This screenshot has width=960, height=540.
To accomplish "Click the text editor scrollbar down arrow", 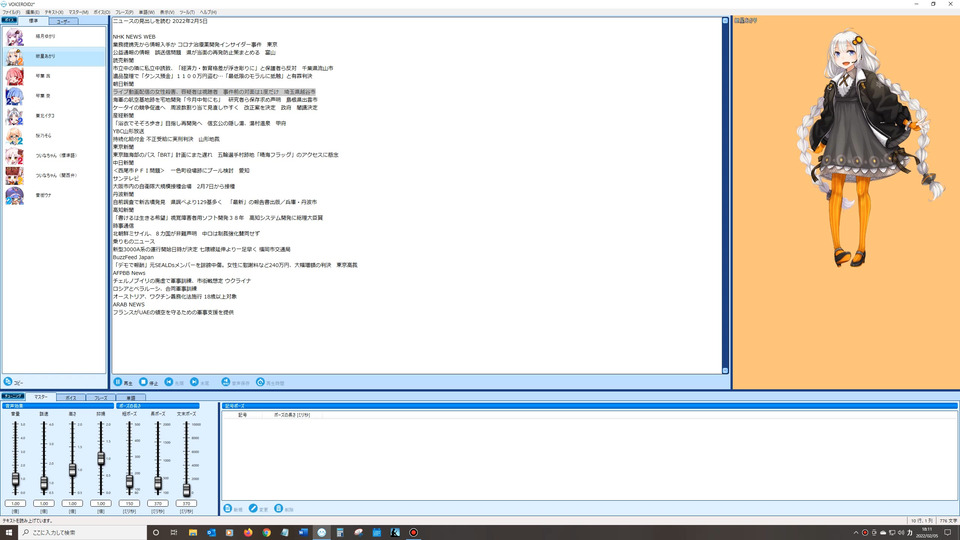I will click(x=726, y=370).
